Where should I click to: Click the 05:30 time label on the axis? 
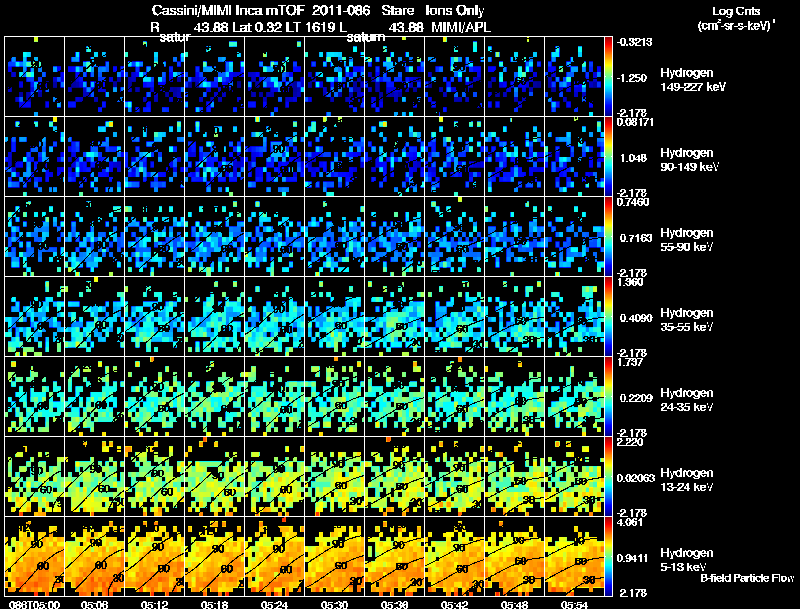[x=334, y=604]
